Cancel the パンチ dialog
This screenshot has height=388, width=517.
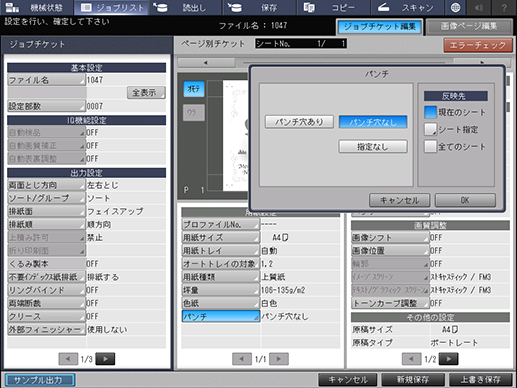(x=400, y=200)
